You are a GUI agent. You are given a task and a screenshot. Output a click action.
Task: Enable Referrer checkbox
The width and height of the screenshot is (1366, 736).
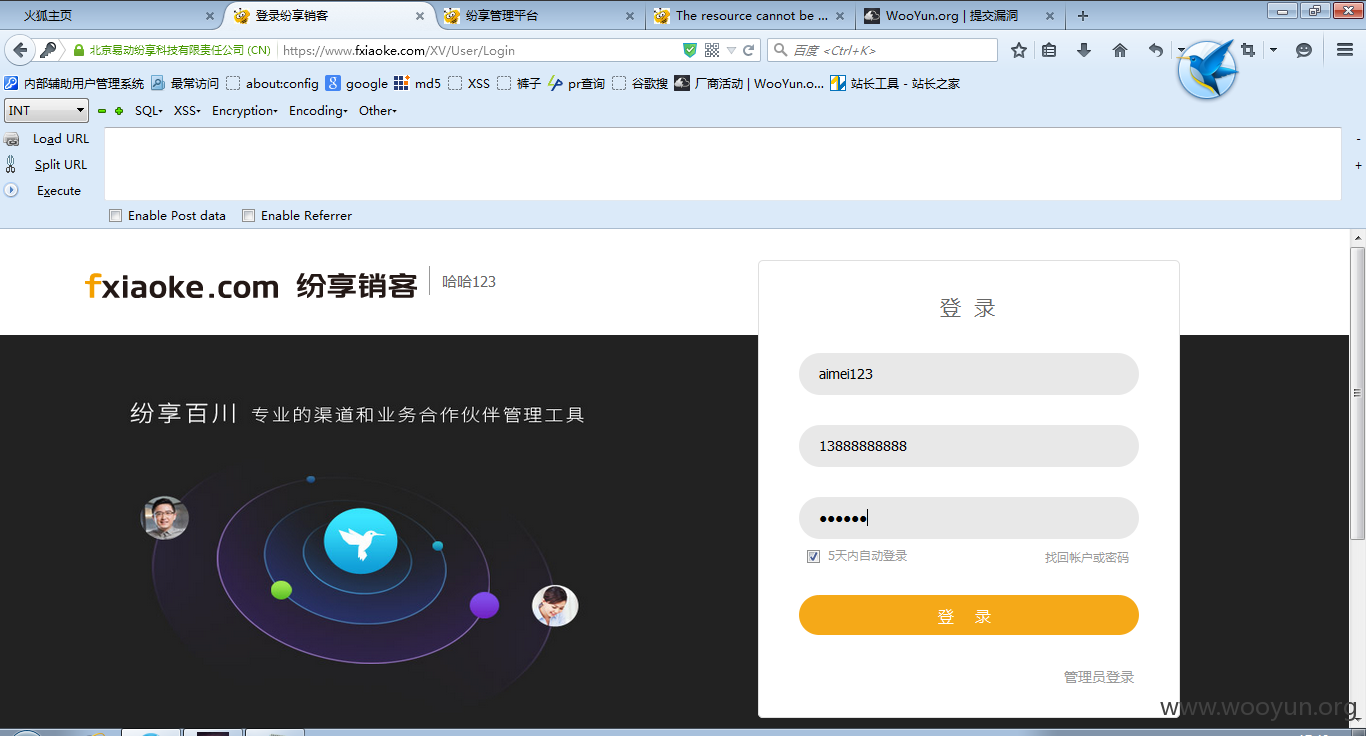pyautogui.click(x=249, y=215)
